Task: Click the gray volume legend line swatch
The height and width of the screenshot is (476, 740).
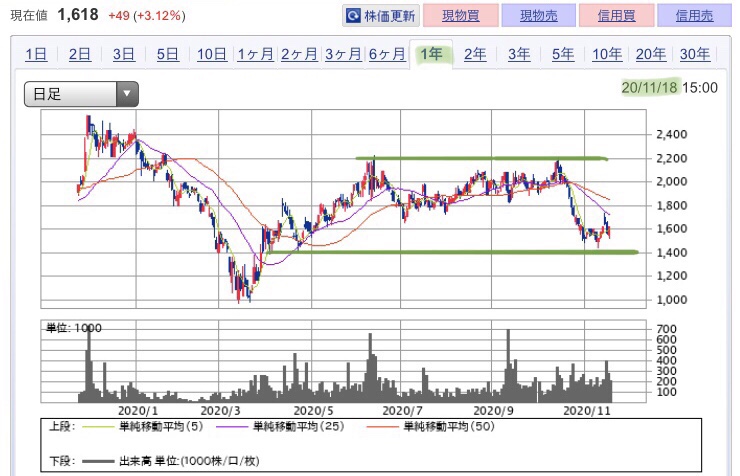Action: pyautogui.click(x=98, y=461)
